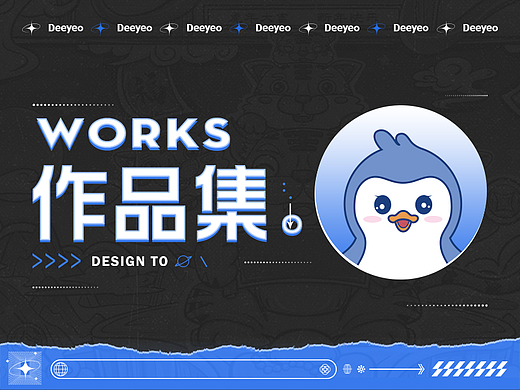Image resolution: width=520 pixels, height=390 pixels.
Task: Click the penguin avatar circle
Action: pos(401,193)
